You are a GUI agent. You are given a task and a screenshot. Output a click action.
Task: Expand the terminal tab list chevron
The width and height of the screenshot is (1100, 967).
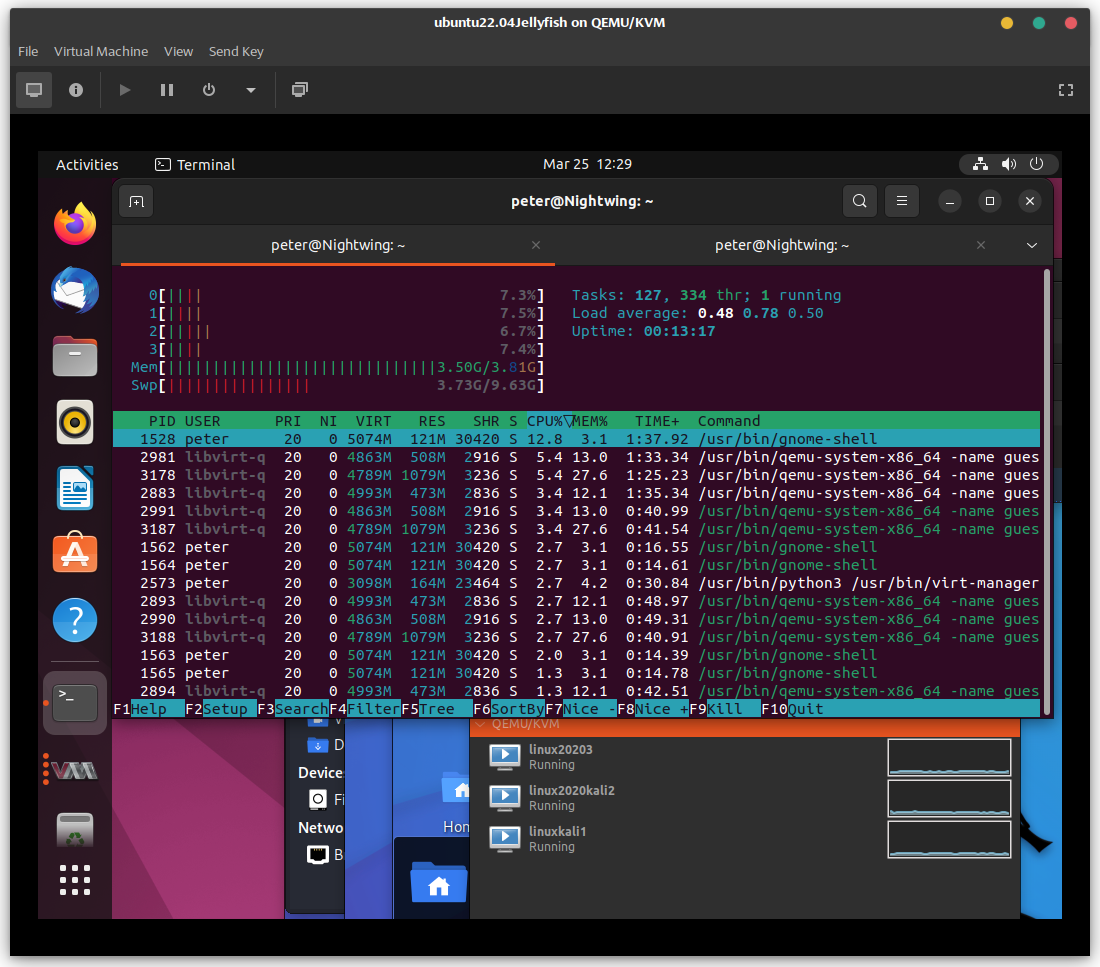point(1032,245)
